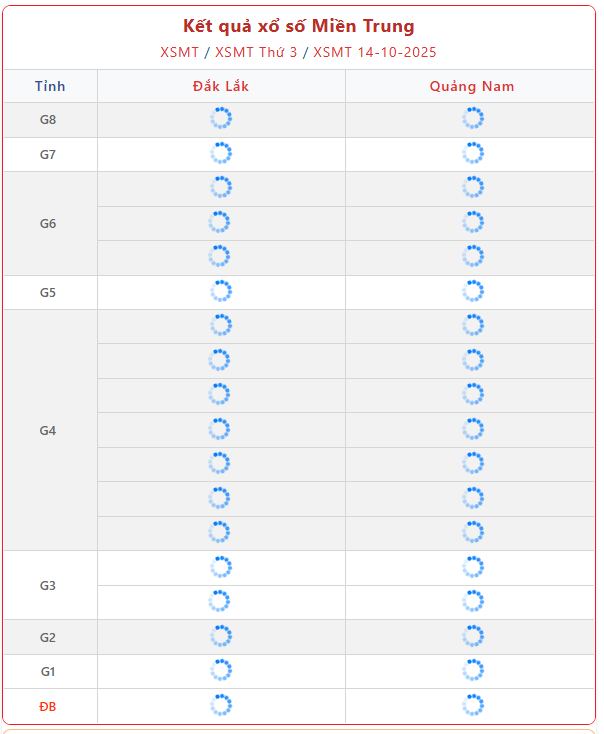Select the G5 spinner in Quảng Nam column
Screen dimensions: 604x734
pyautogui.click(x=473, y=291)
